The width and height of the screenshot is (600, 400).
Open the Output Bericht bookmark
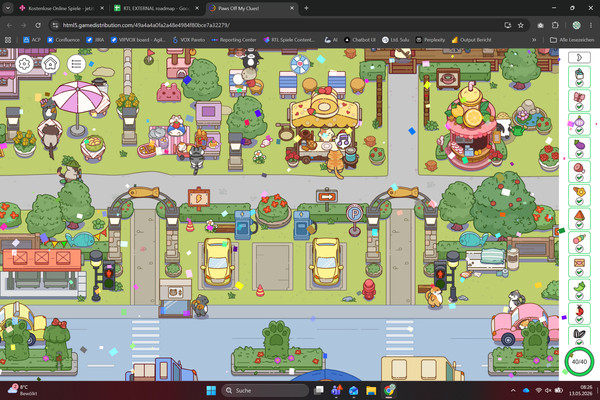(x=471, y=40)
